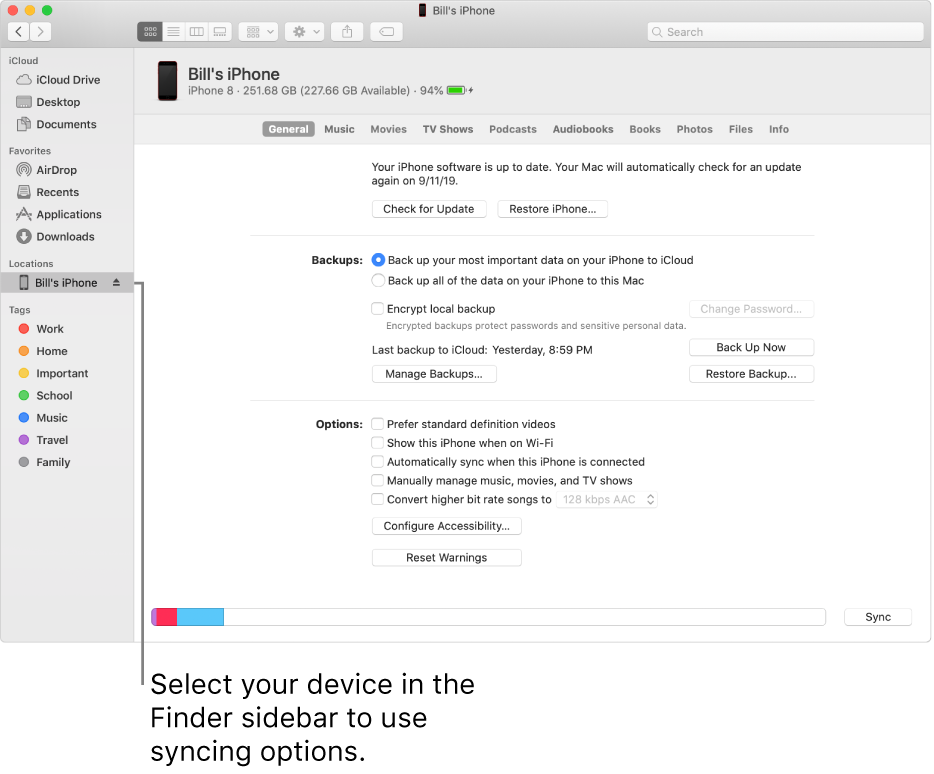Screen dimensions: 934x774
Task: Enable the Encrypt local backup checkbox
Action: tap(378, 309)
